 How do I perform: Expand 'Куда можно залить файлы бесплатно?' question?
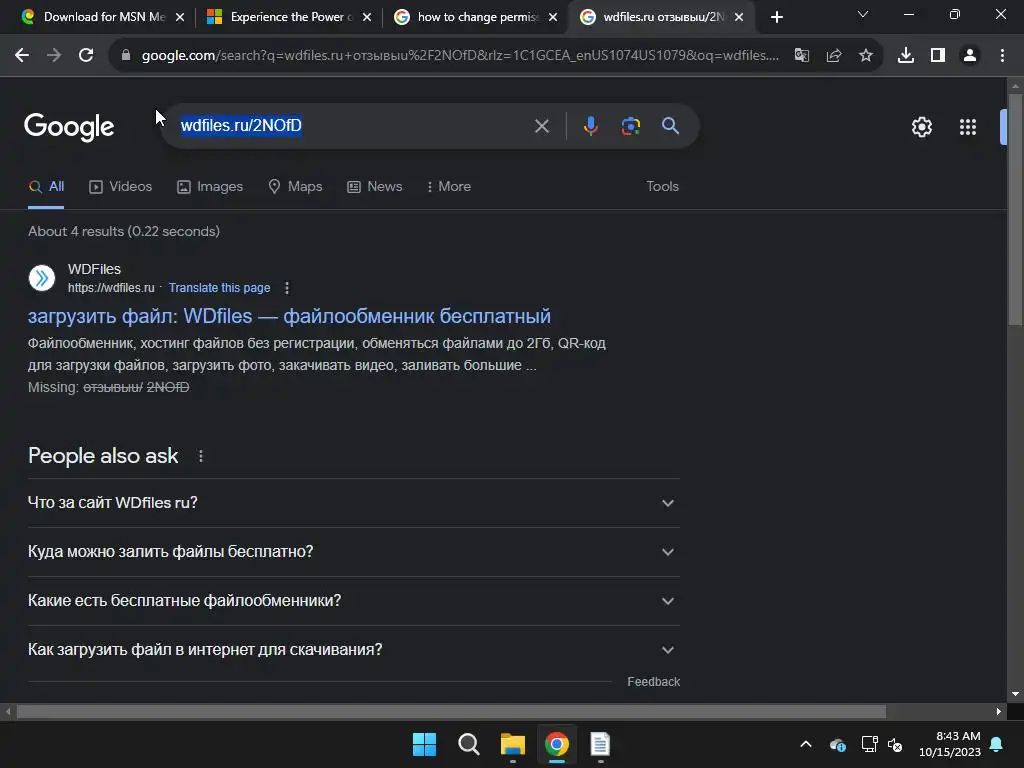coord(353,552)
